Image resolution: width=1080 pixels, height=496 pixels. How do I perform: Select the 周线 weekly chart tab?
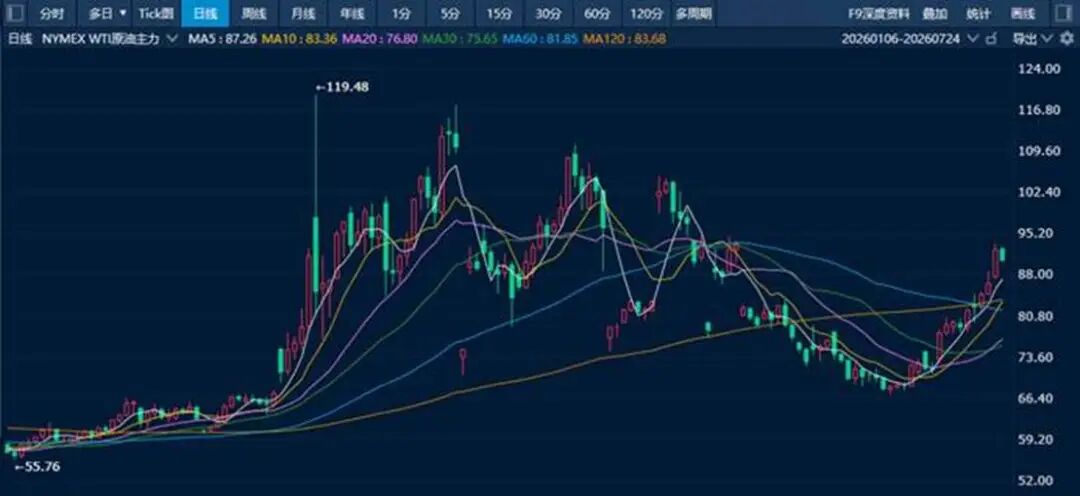click(253, 13)
